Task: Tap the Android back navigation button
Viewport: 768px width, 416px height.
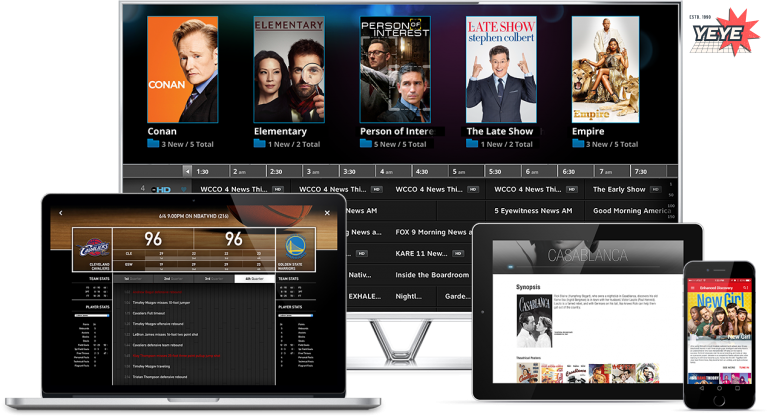Action: coord(701,388)
